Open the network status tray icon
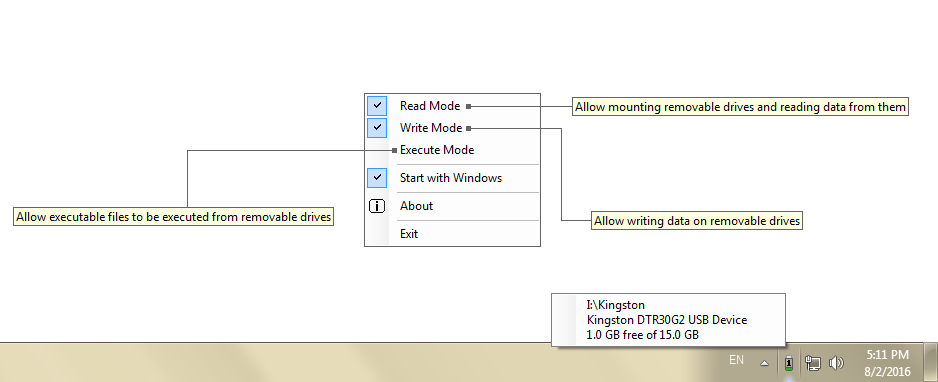The width and height of the screenshot is (938, 382). pyautogui.click(x=812, y=362)
